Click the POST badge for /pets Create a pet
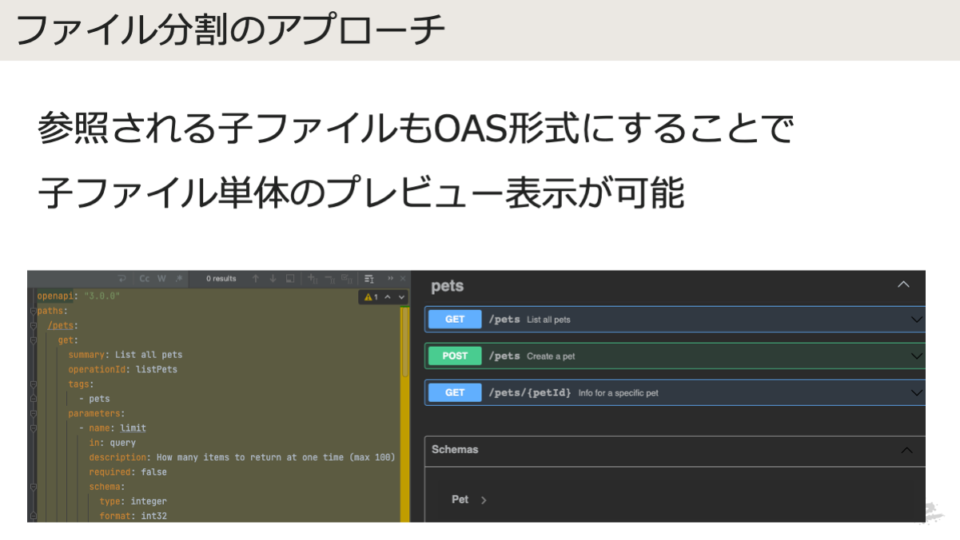 click(455, 356)
